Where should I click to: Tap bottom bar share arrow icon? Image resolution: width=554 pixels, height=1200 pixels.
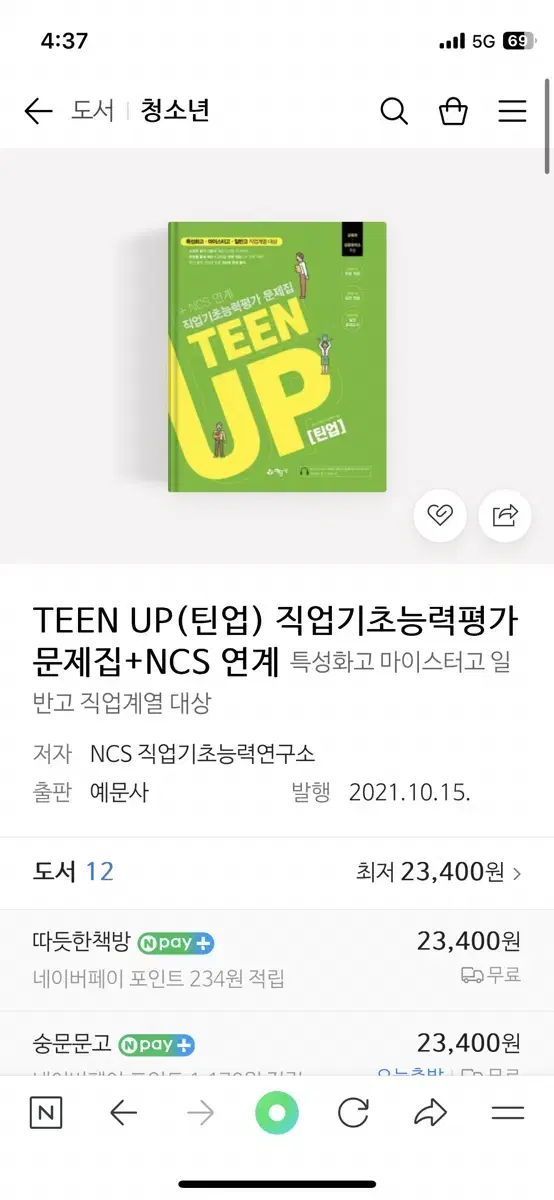[x=430, y=1113]
